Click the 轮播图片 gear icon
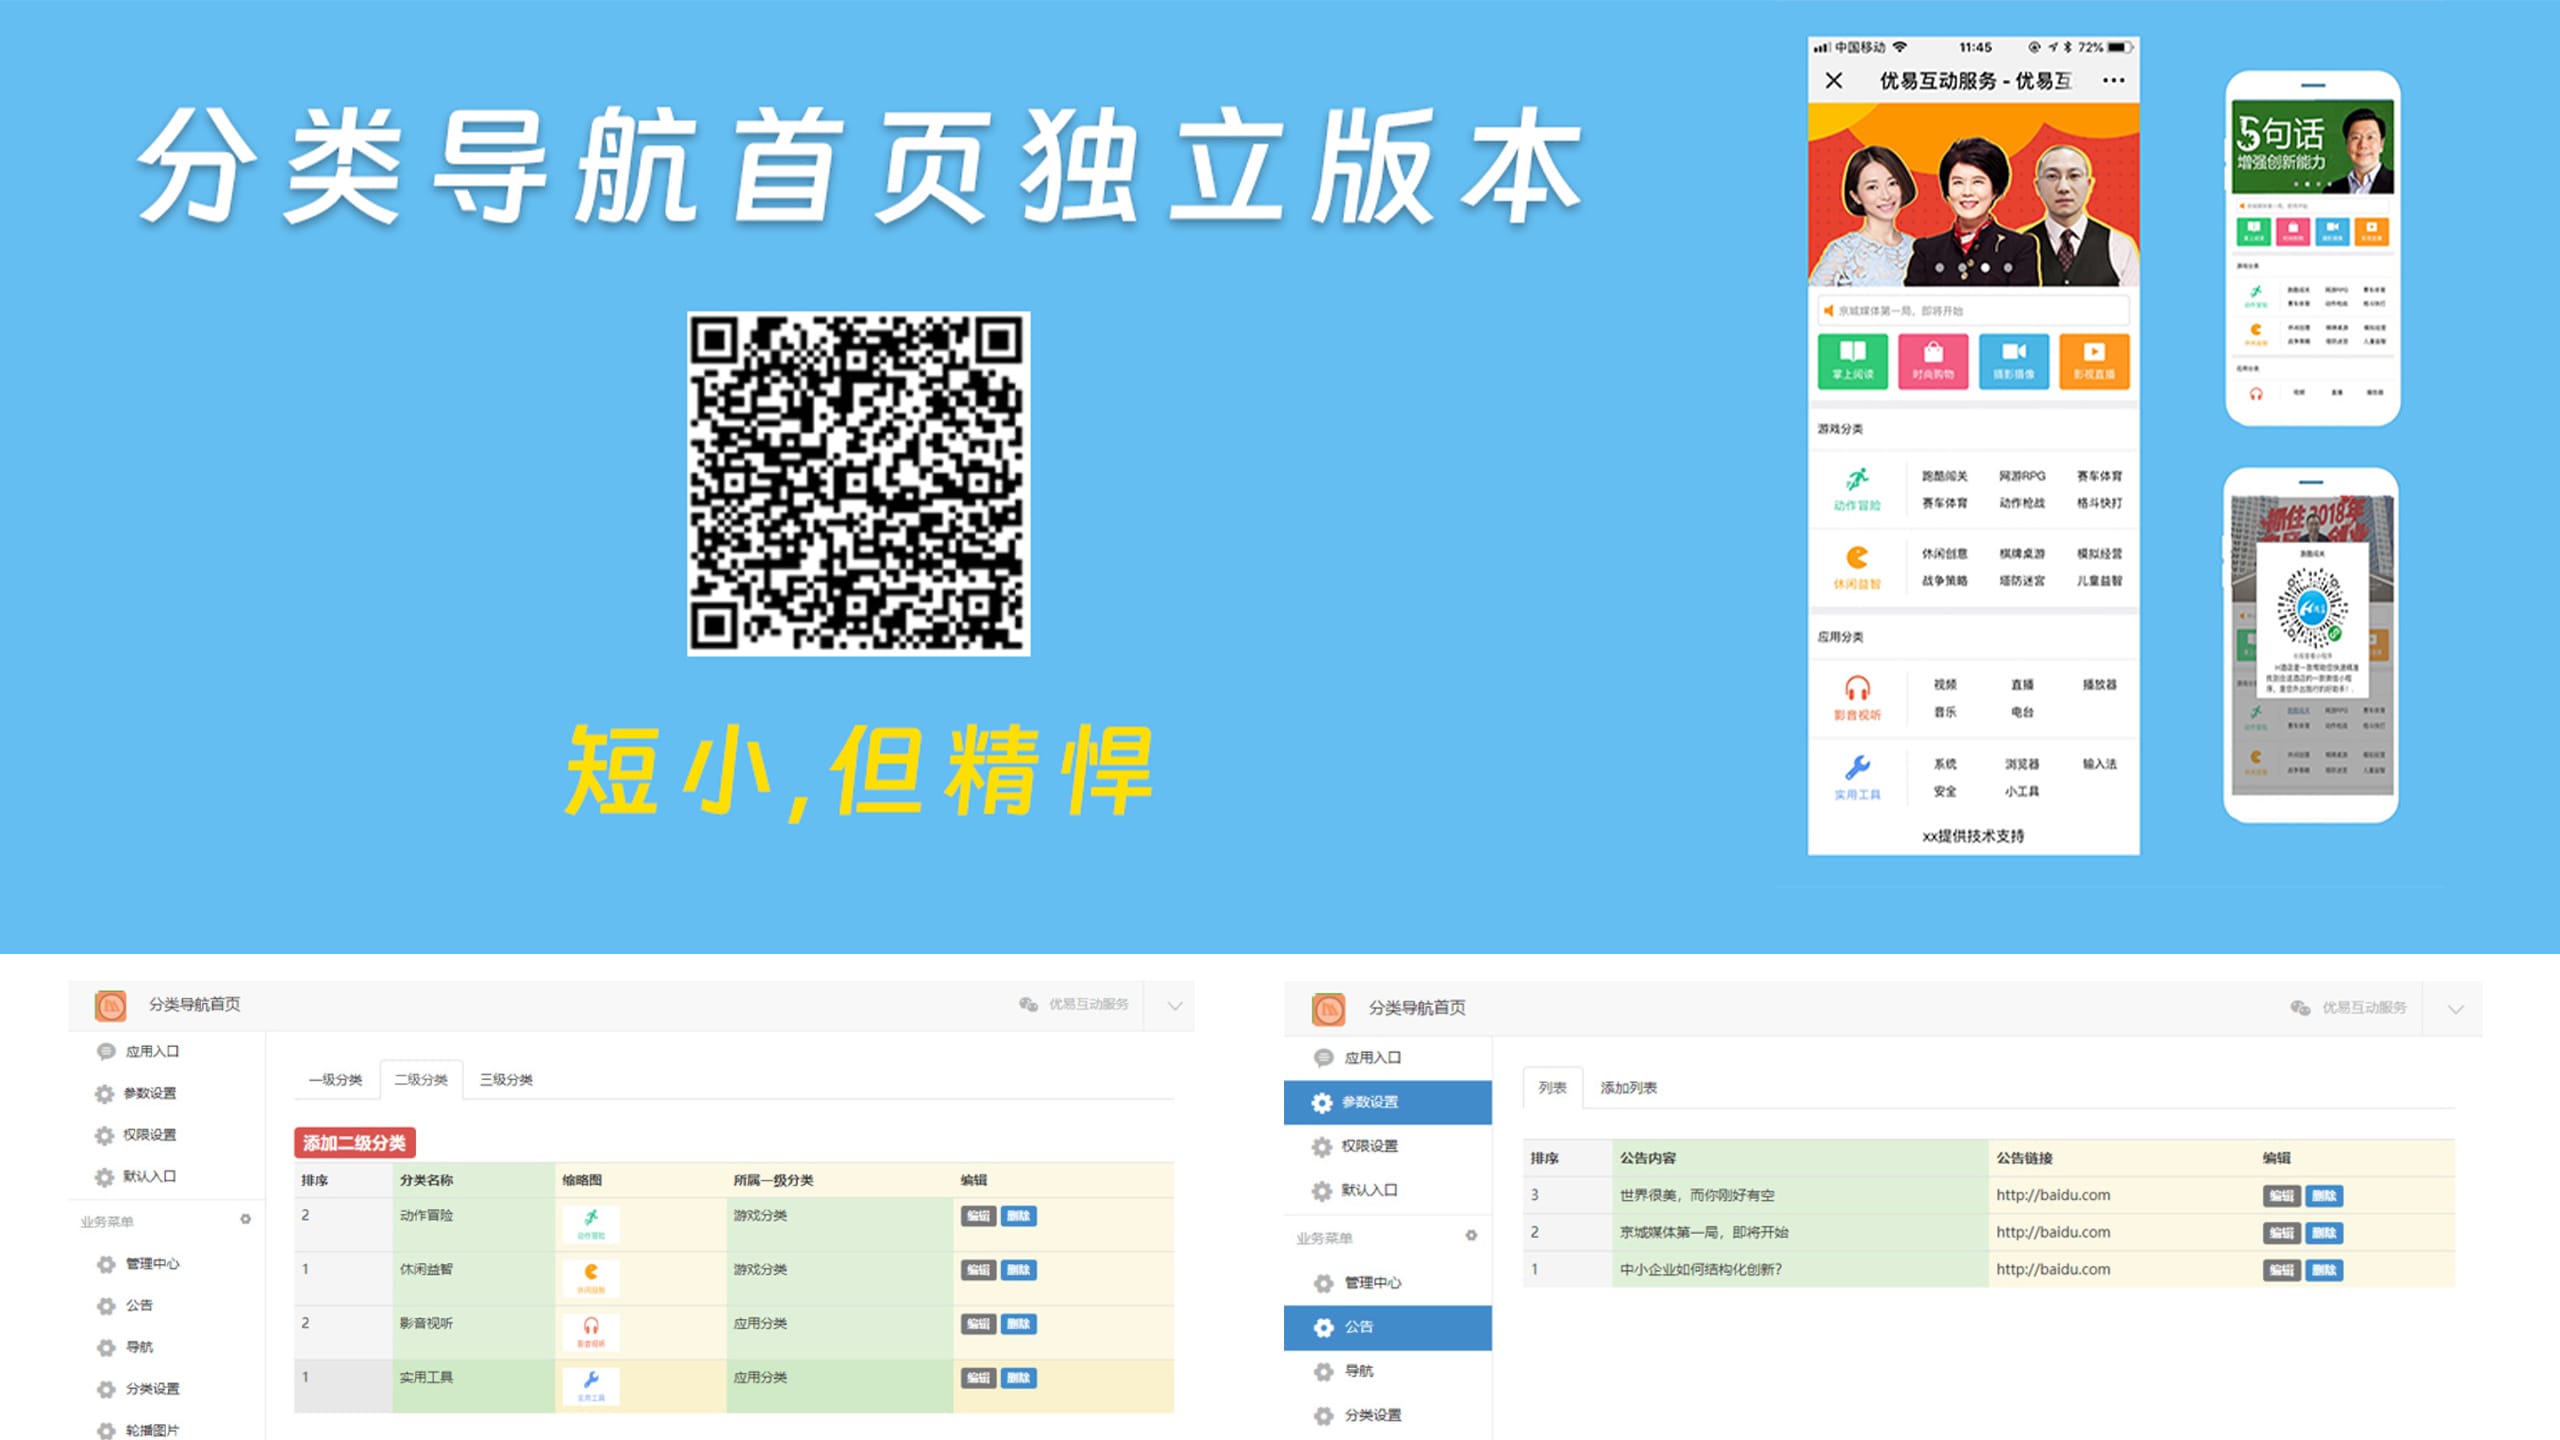 (105, 1430)
